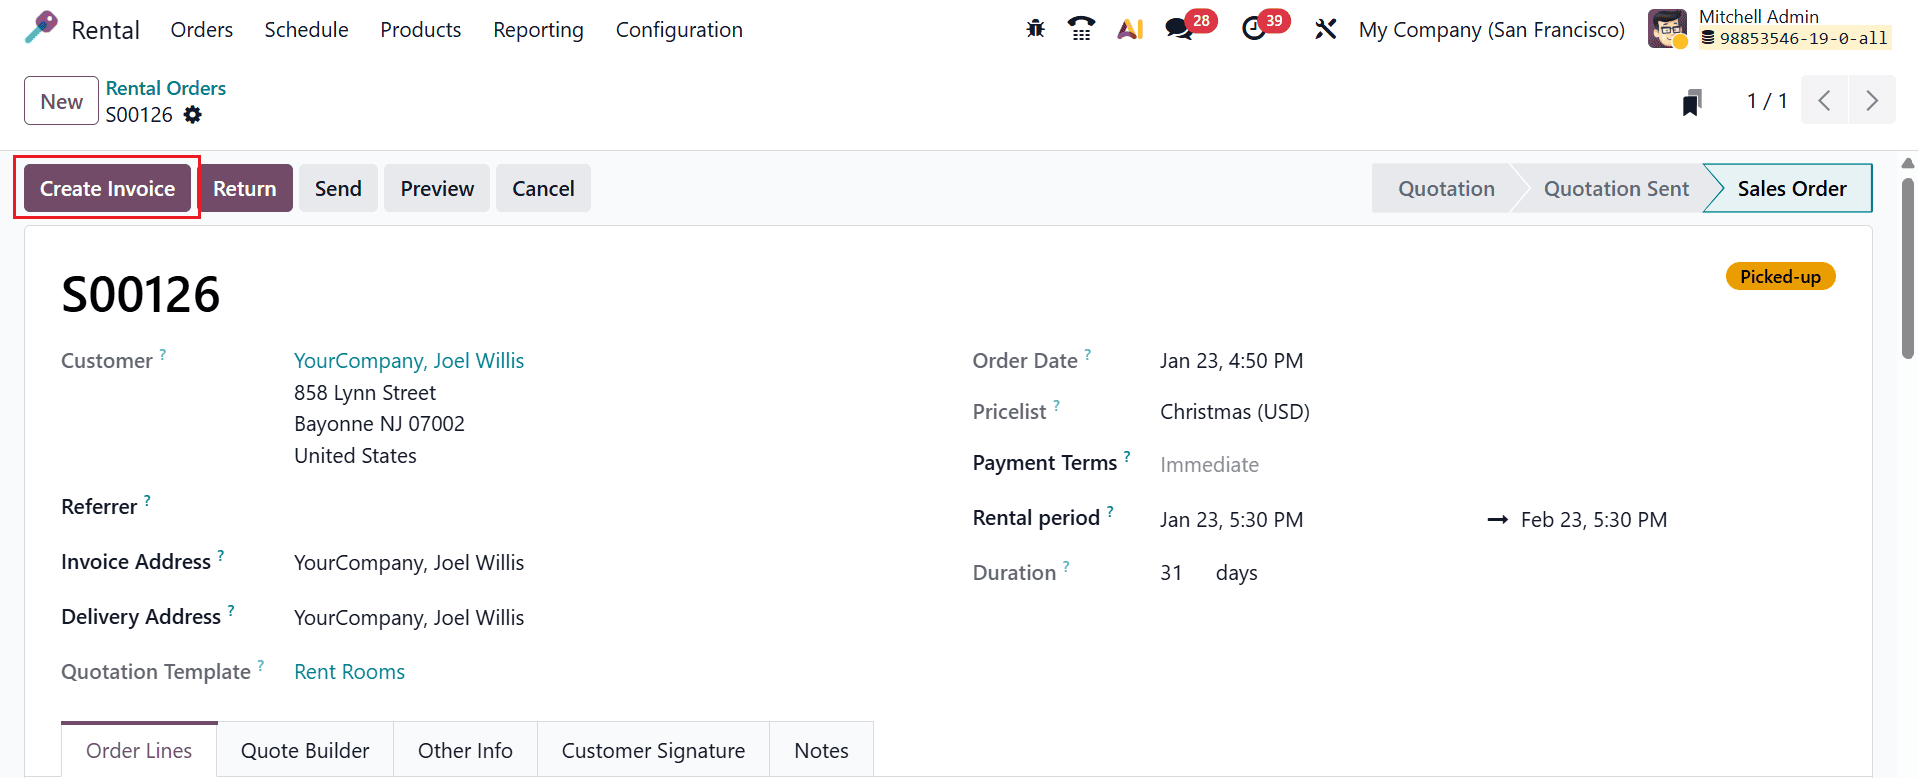Open the S00126 gear actions menu
Screen dimensions: 1918x778
[193, 115]
